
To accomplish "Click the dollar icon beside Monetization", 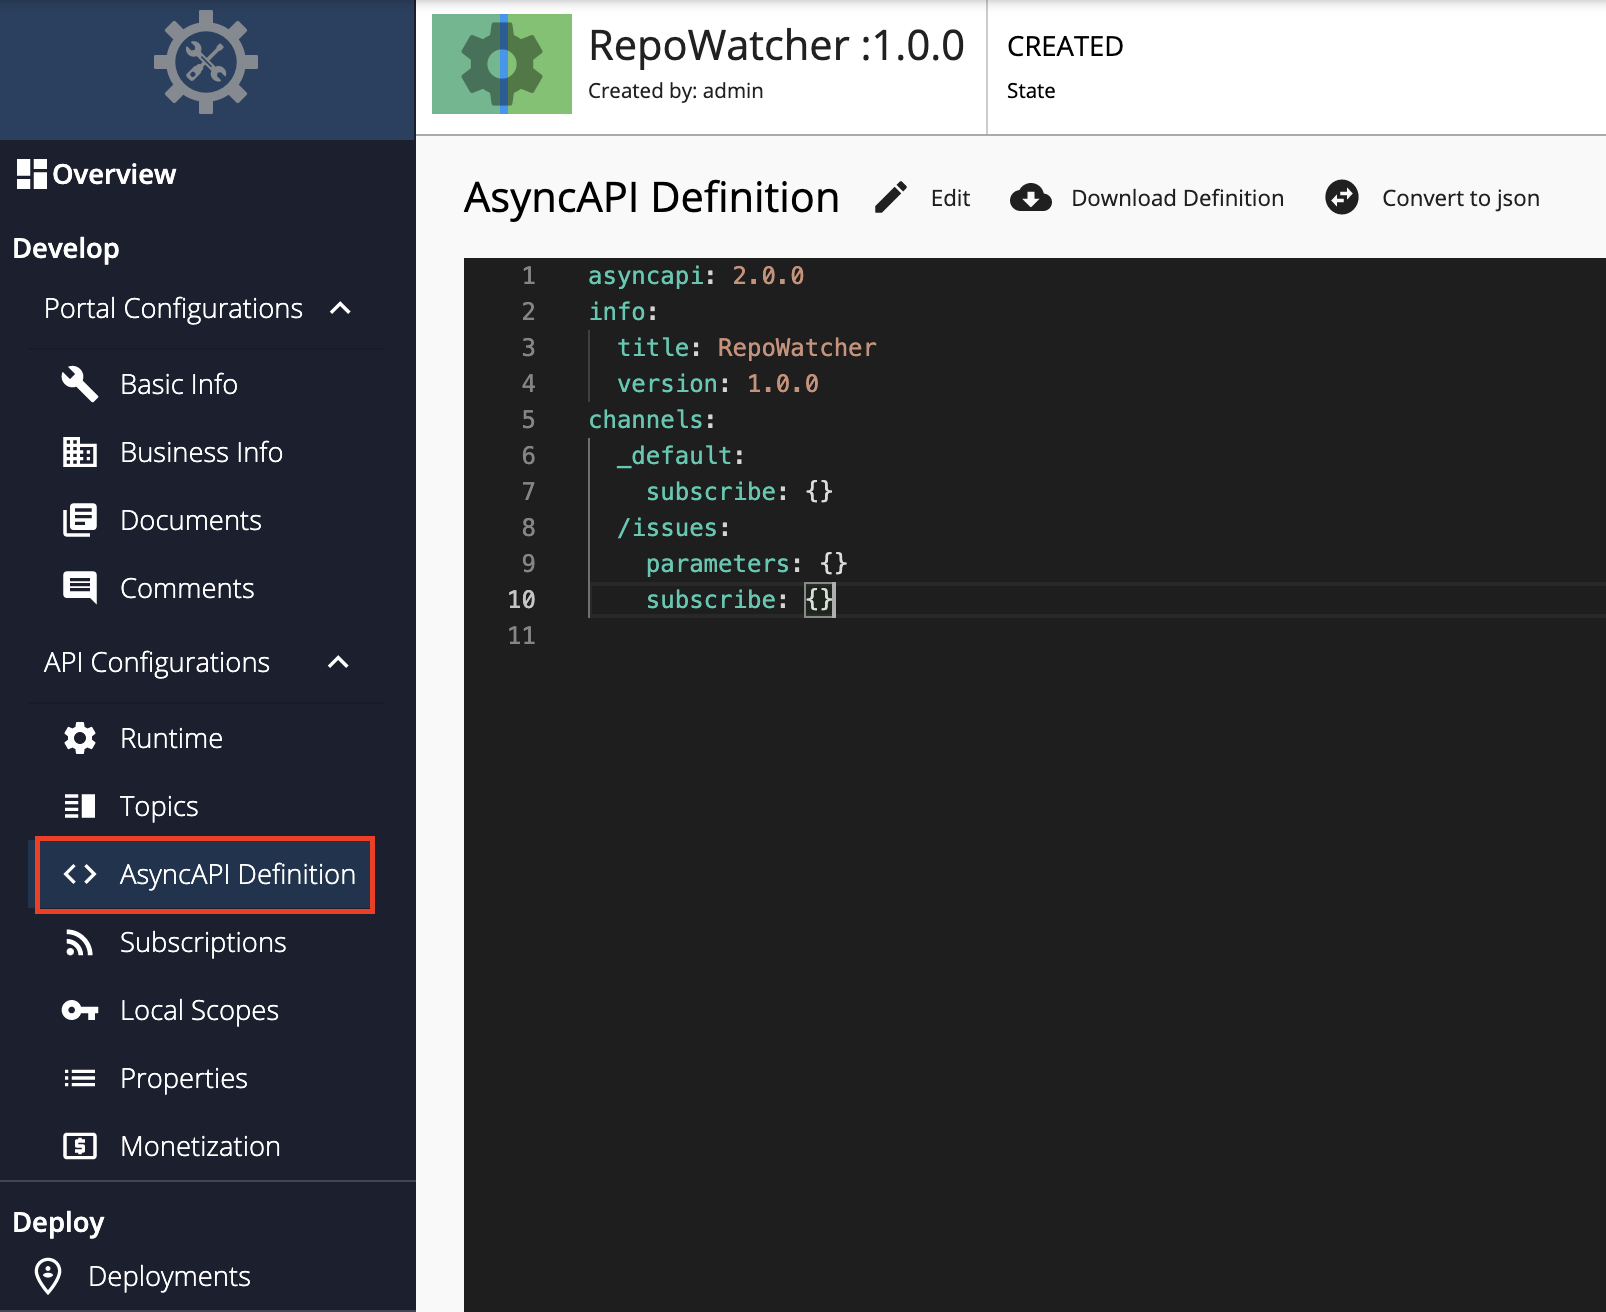I will (80, 1146).
